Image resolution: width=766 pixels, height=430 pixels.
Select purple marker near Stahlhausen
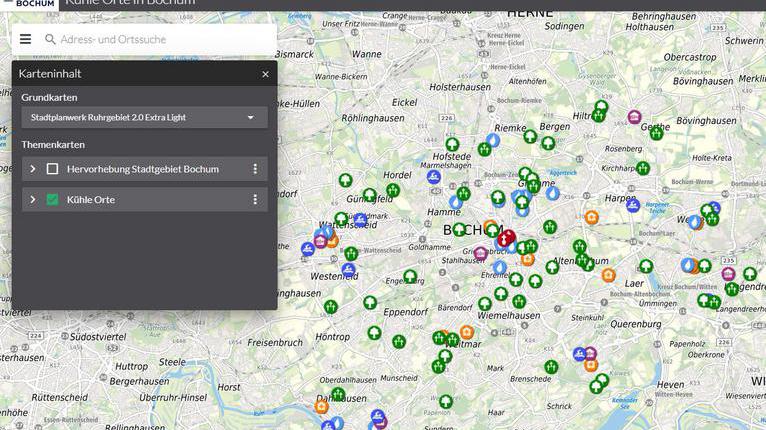pos(481,253)
